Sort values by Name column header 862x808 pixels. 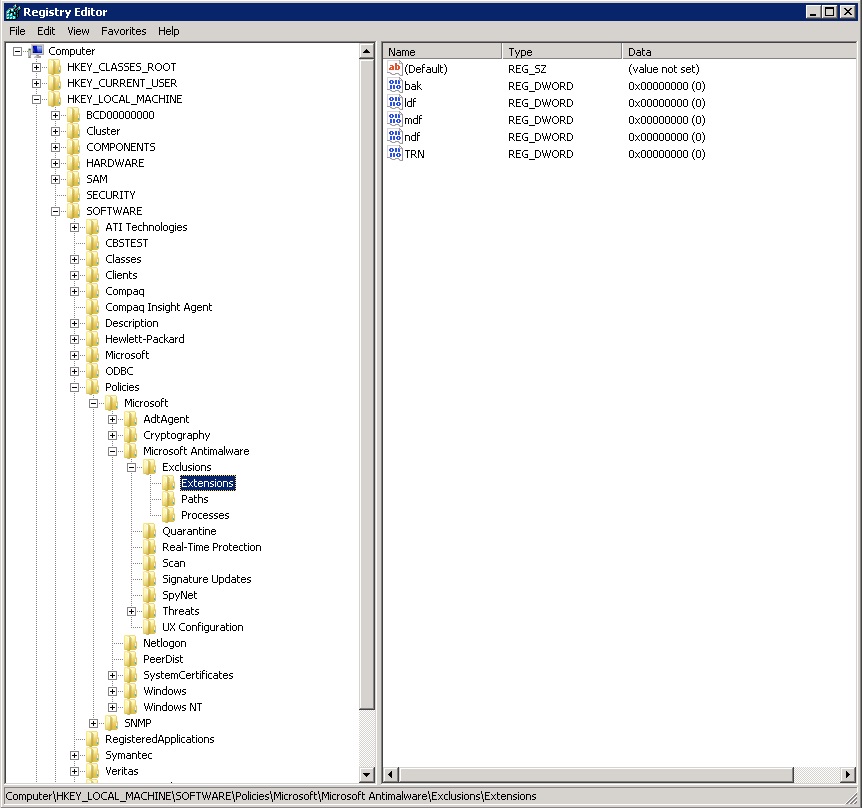(x=441, y=51)
